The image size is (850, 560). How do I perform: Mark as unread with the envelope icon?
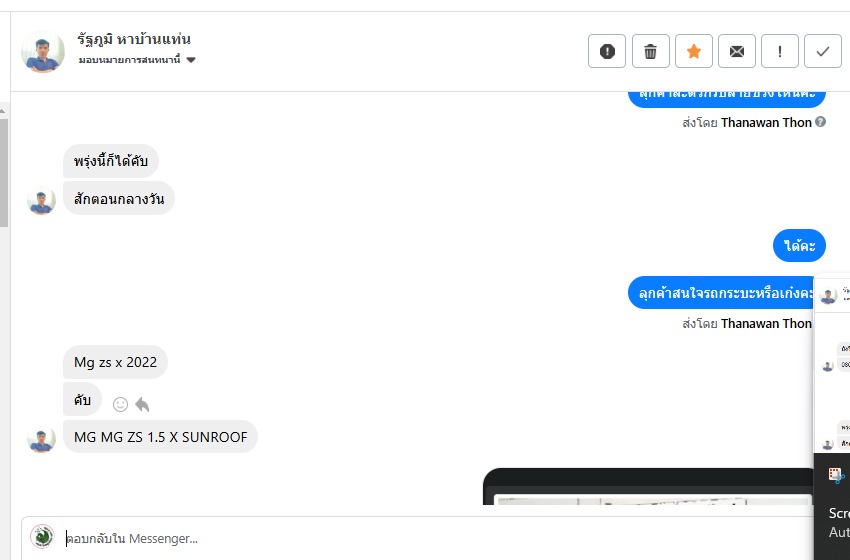pos(736,51)
